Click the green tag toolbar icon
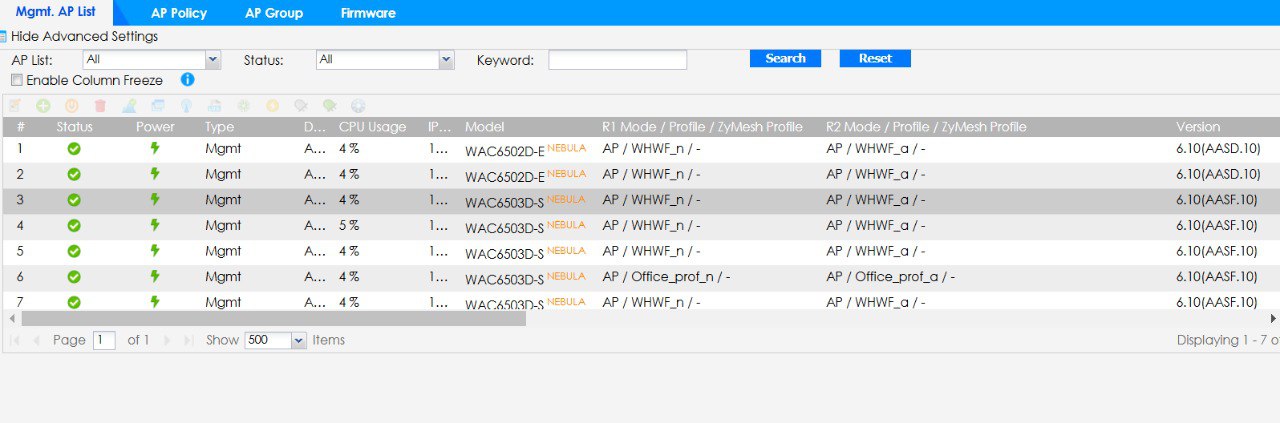The image size is (1280, 423). pyautogui.click(x=329, y=105)
